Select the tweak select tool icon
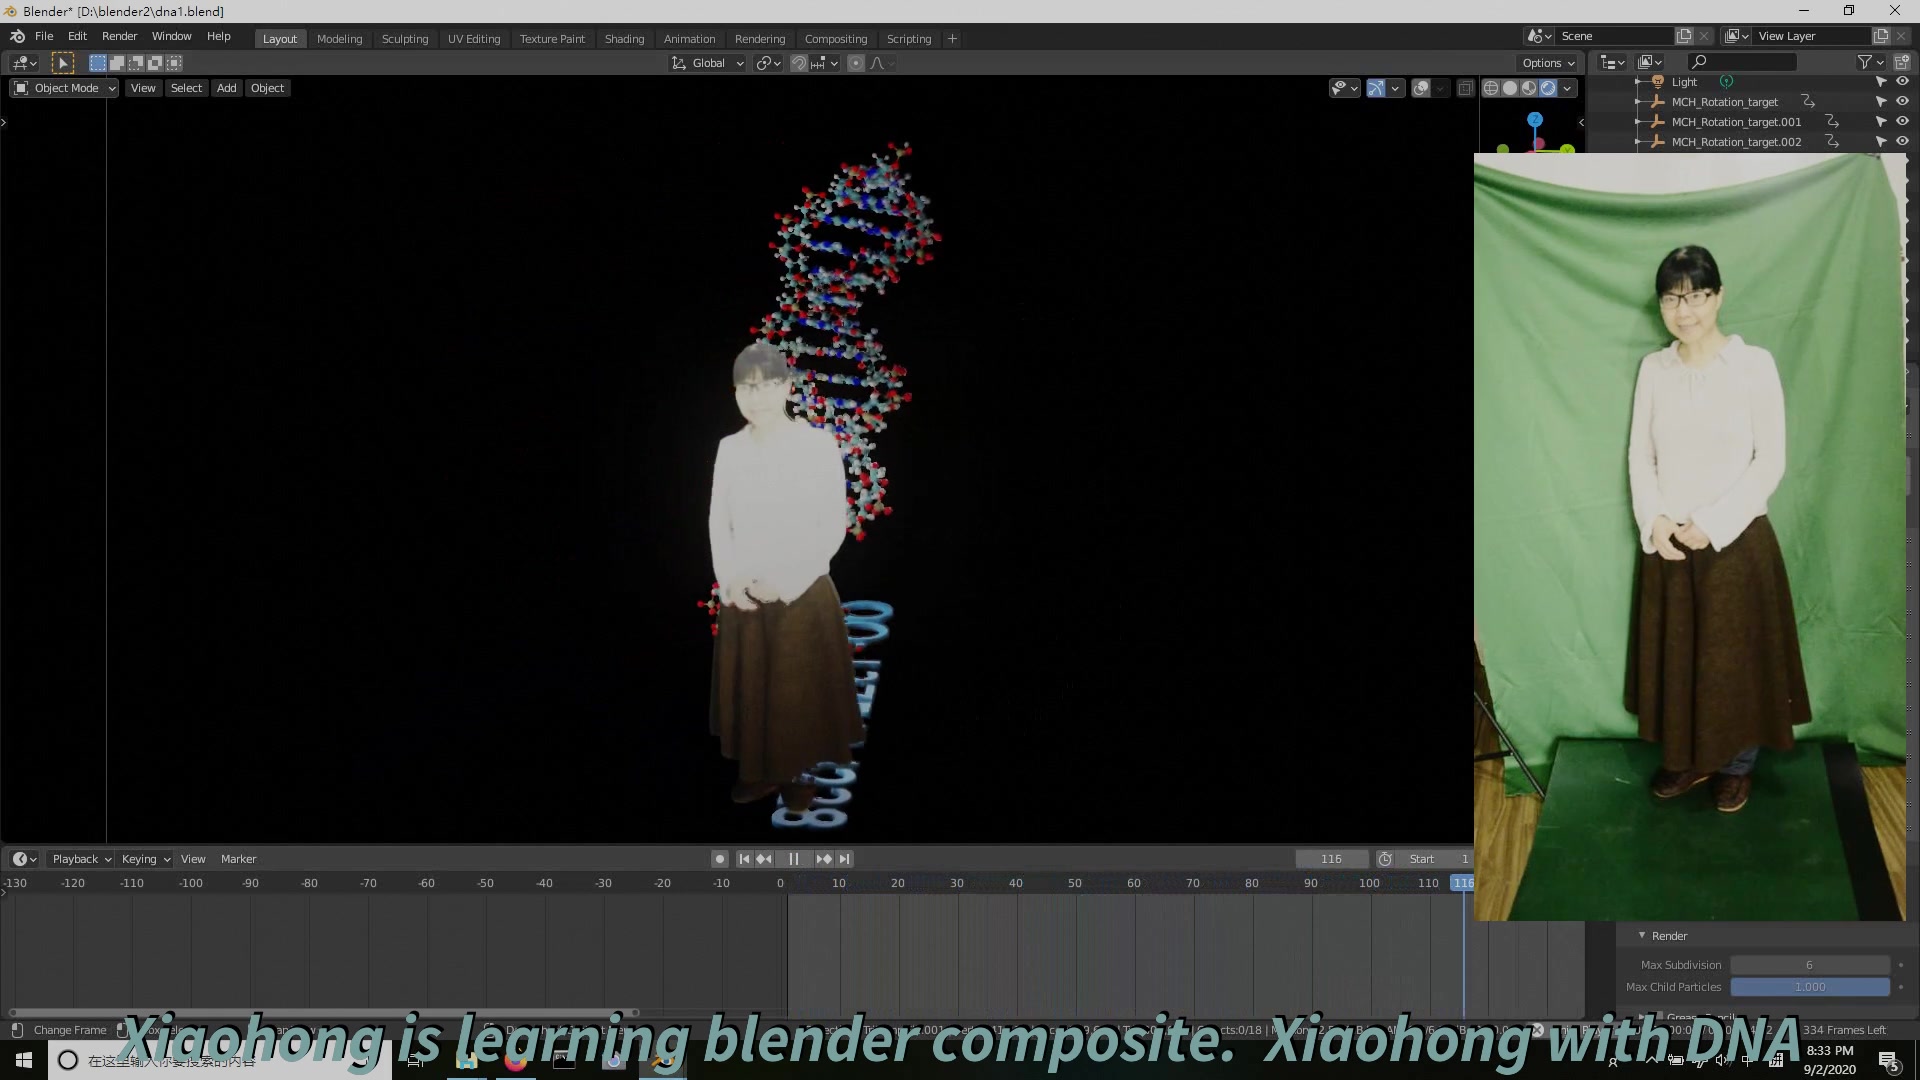 (62, 63)
